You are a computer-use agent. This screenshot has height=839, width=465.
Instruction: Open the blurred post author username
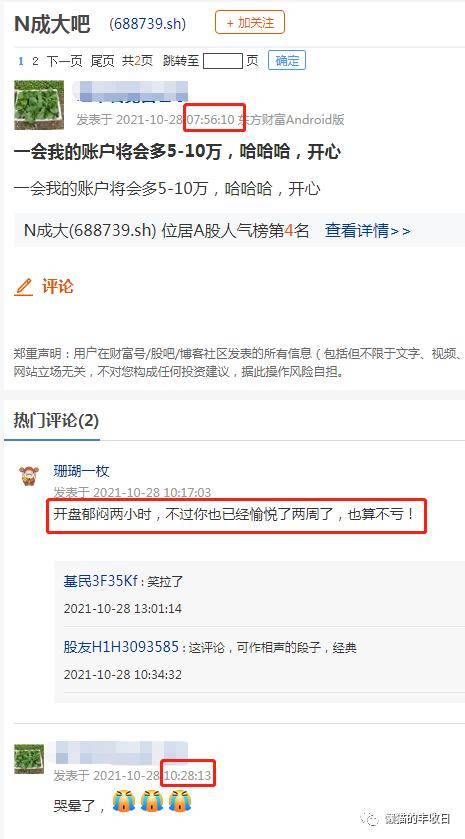point(132,91)
